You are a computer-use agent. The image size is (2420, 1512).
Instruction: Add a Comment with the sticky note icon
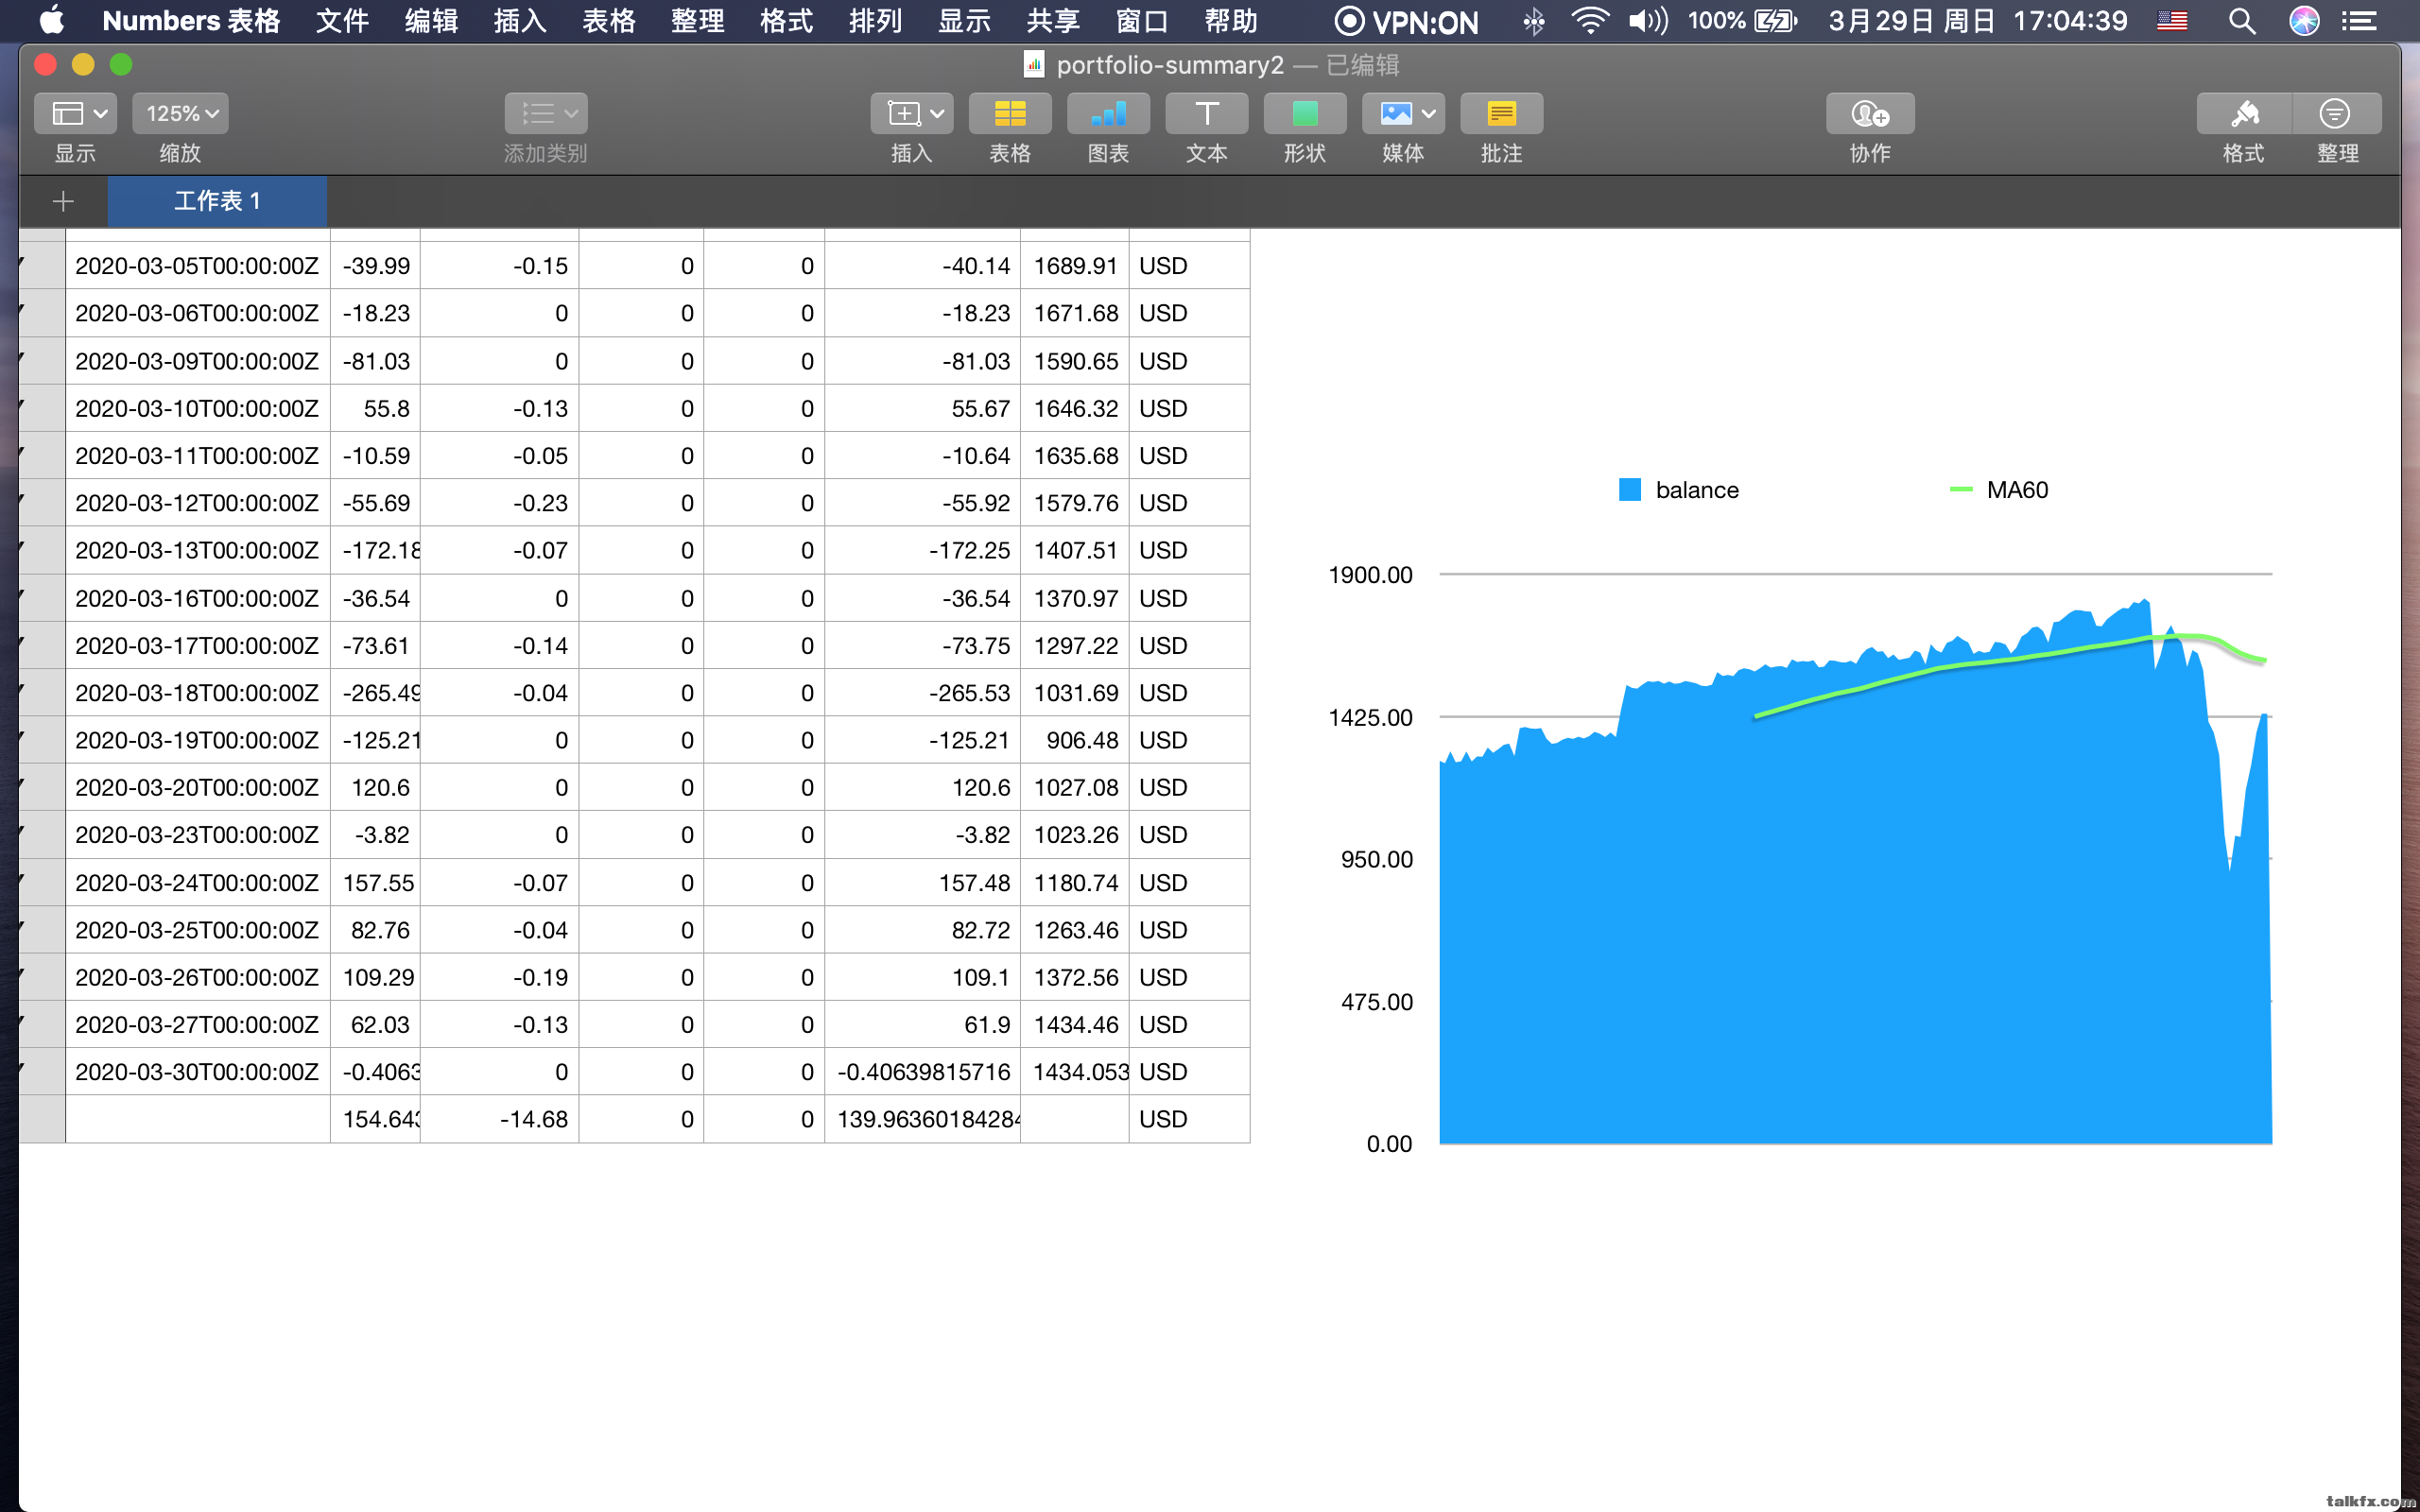point(1501,114)
